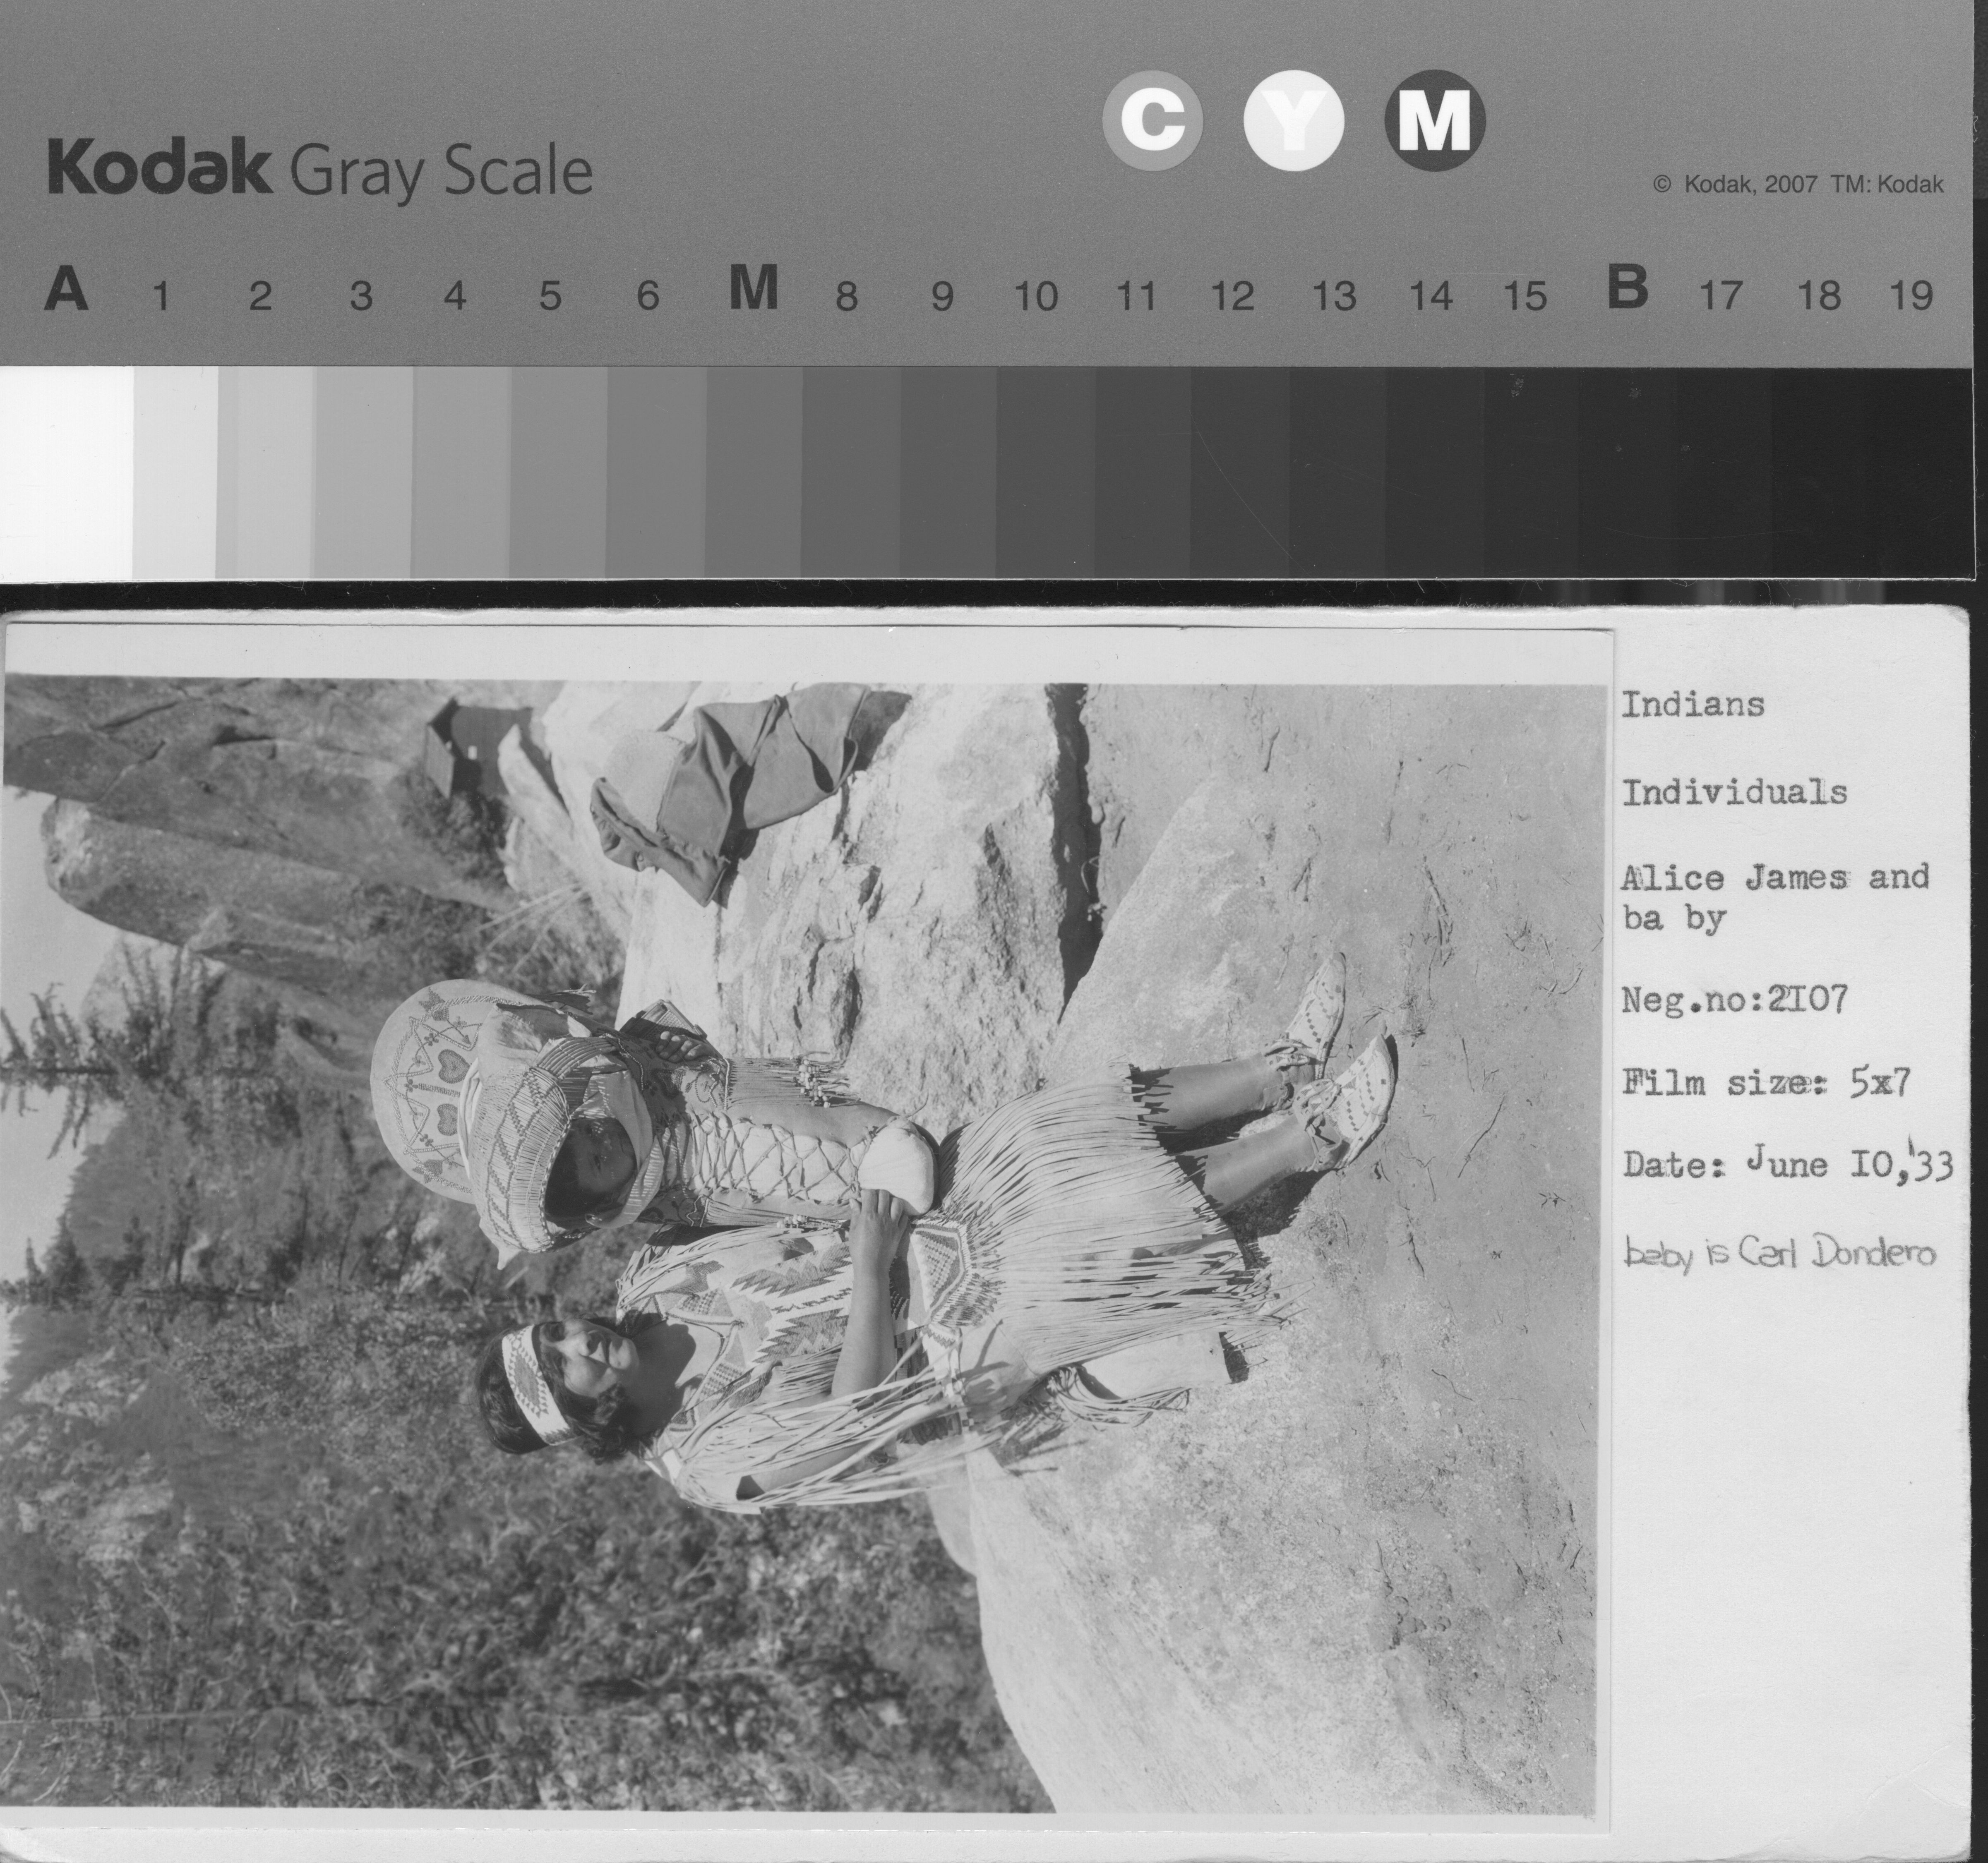Click the large letter A marker
This screenshot has width=1988, height=1863.
66,291
